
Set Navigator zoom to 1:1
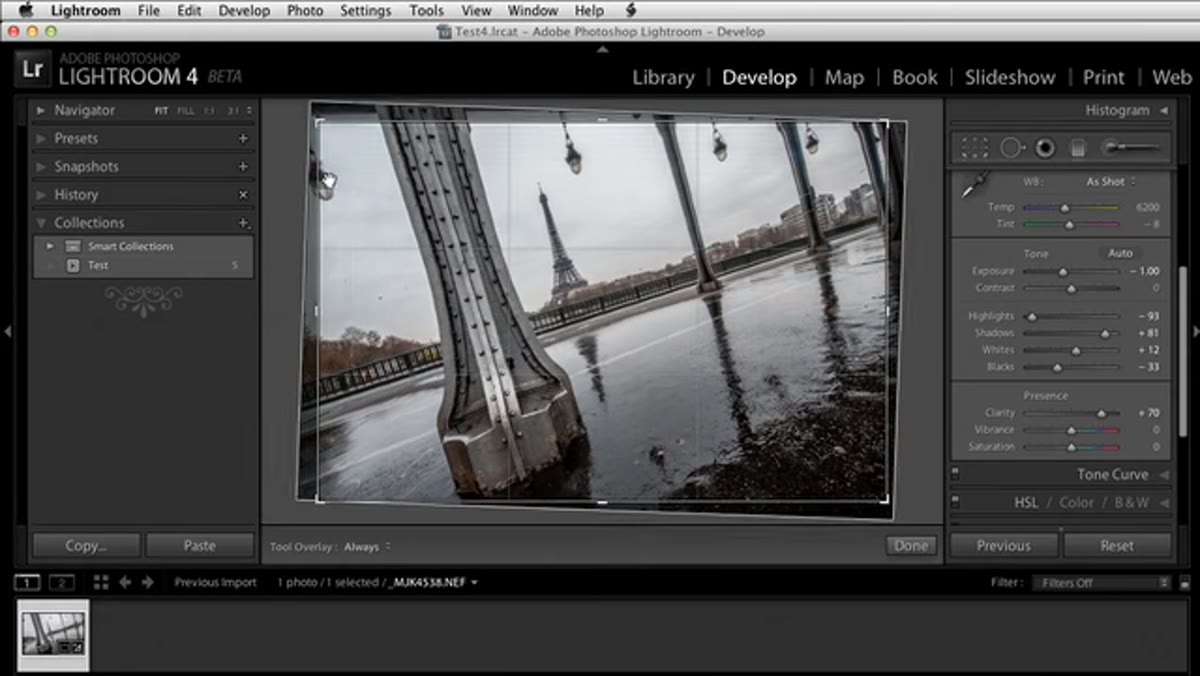point(209,111)
